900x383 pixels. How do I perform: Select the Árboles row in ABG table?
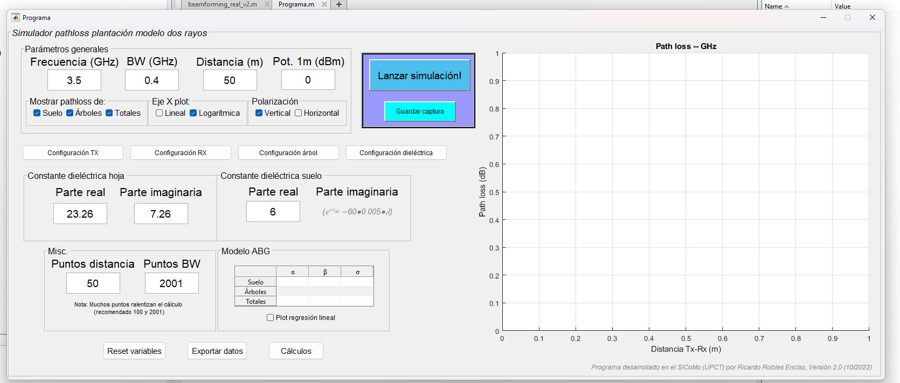point(255,292)
